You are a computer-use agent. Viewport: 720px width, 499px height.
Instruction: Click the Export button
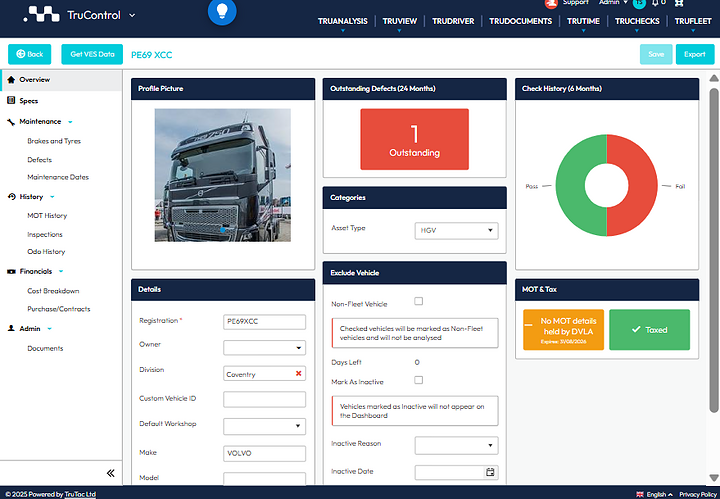pos(695,54)
